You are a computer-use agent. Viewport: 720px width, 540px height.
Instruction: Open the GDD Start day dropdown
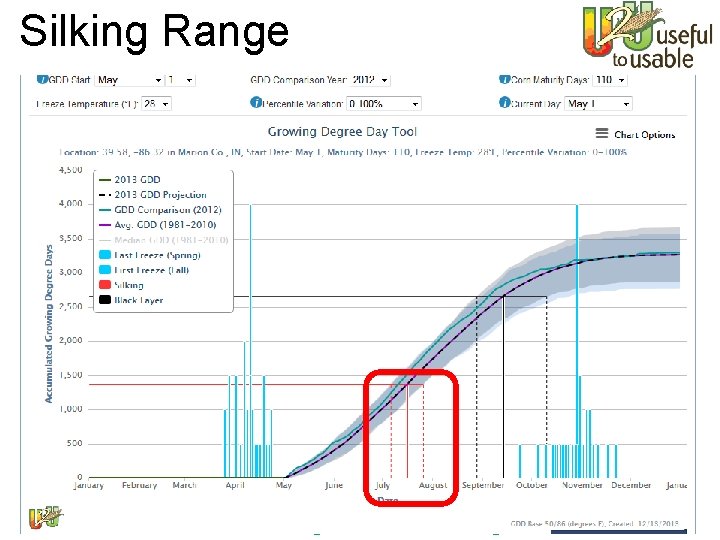180,80
